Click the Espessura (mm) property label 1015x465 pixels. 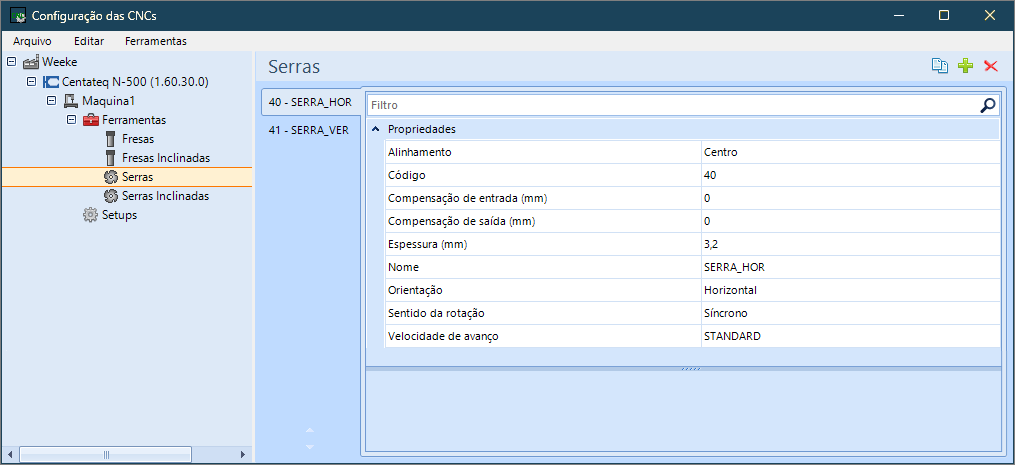coord(427,244)
